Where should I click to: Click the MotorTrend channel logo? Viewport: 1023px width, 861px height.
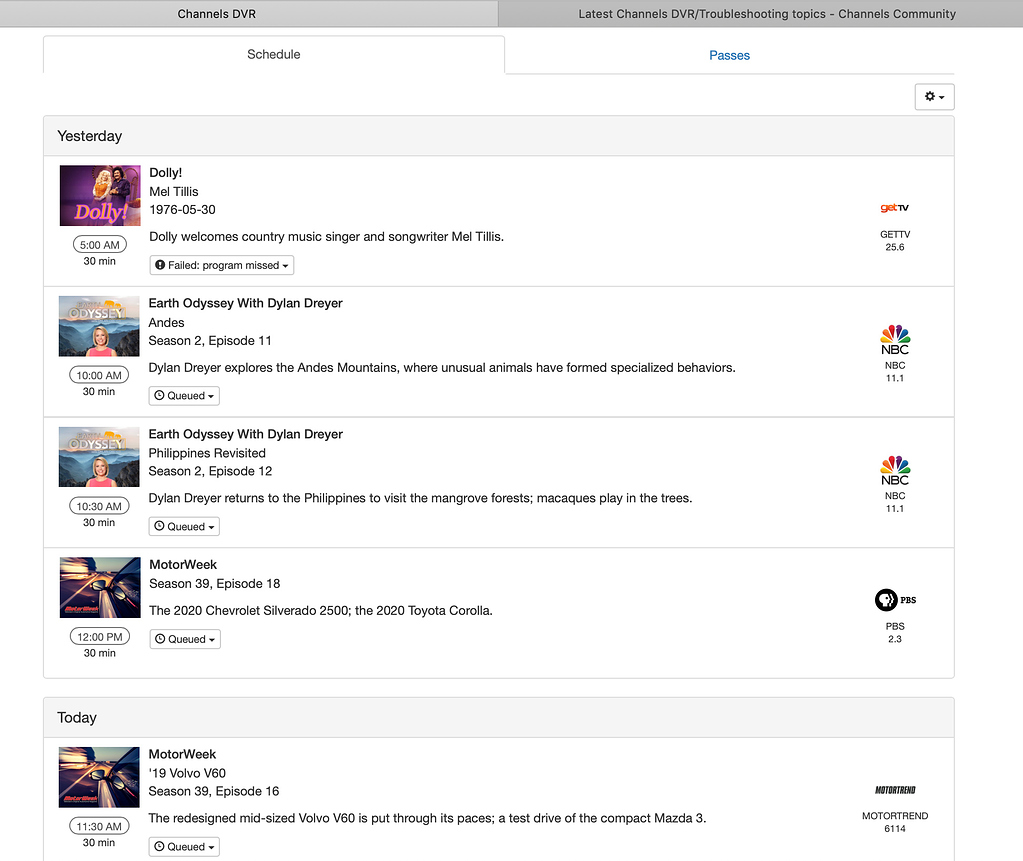894,790
